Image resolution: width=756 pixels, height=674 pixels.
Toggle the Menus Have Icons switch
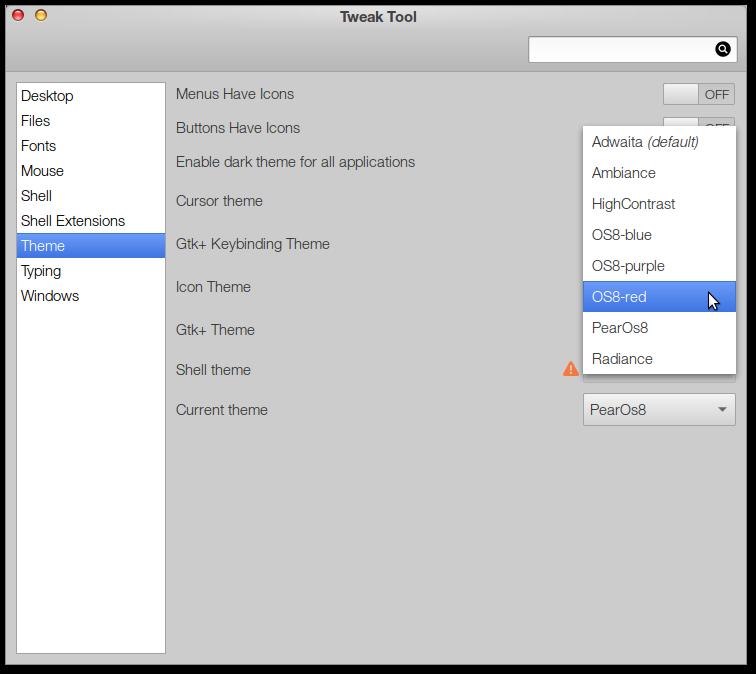point(698,94)
